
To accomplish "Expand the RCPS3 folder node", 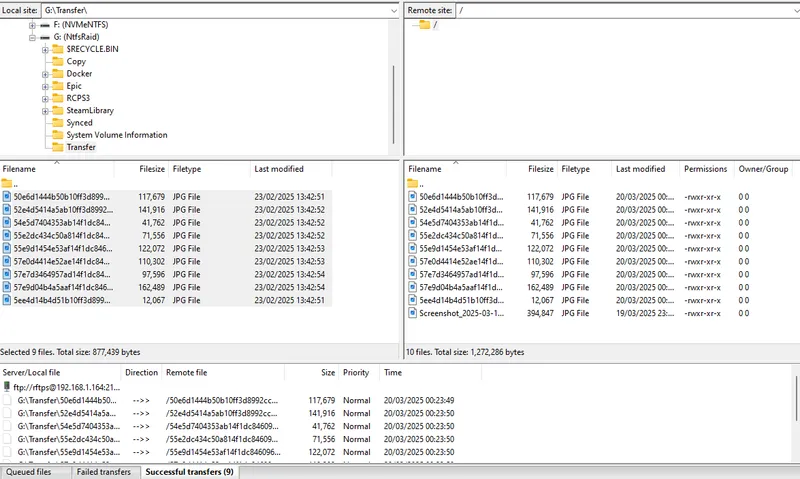I will tap(45, 98).
